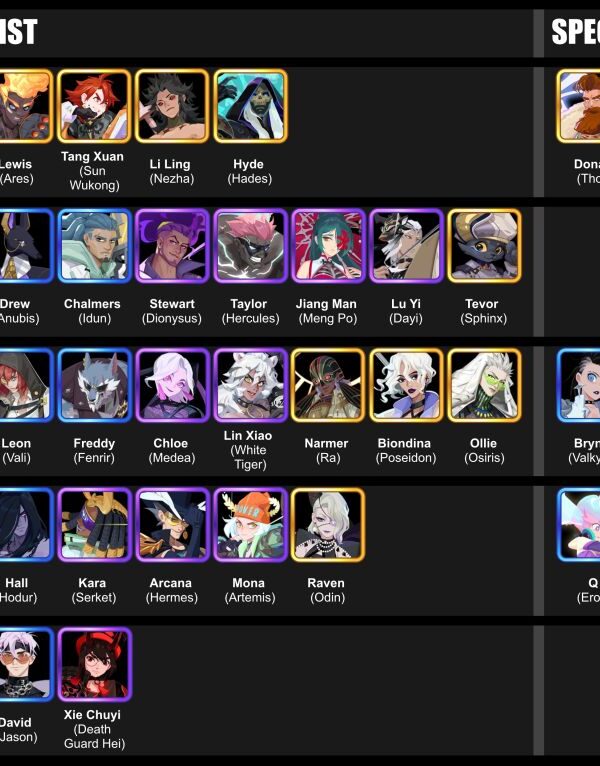Select Biondina (Poseidon) portrait icon
This screenshot has width=600, height=766.
click(x=406, y=385)
